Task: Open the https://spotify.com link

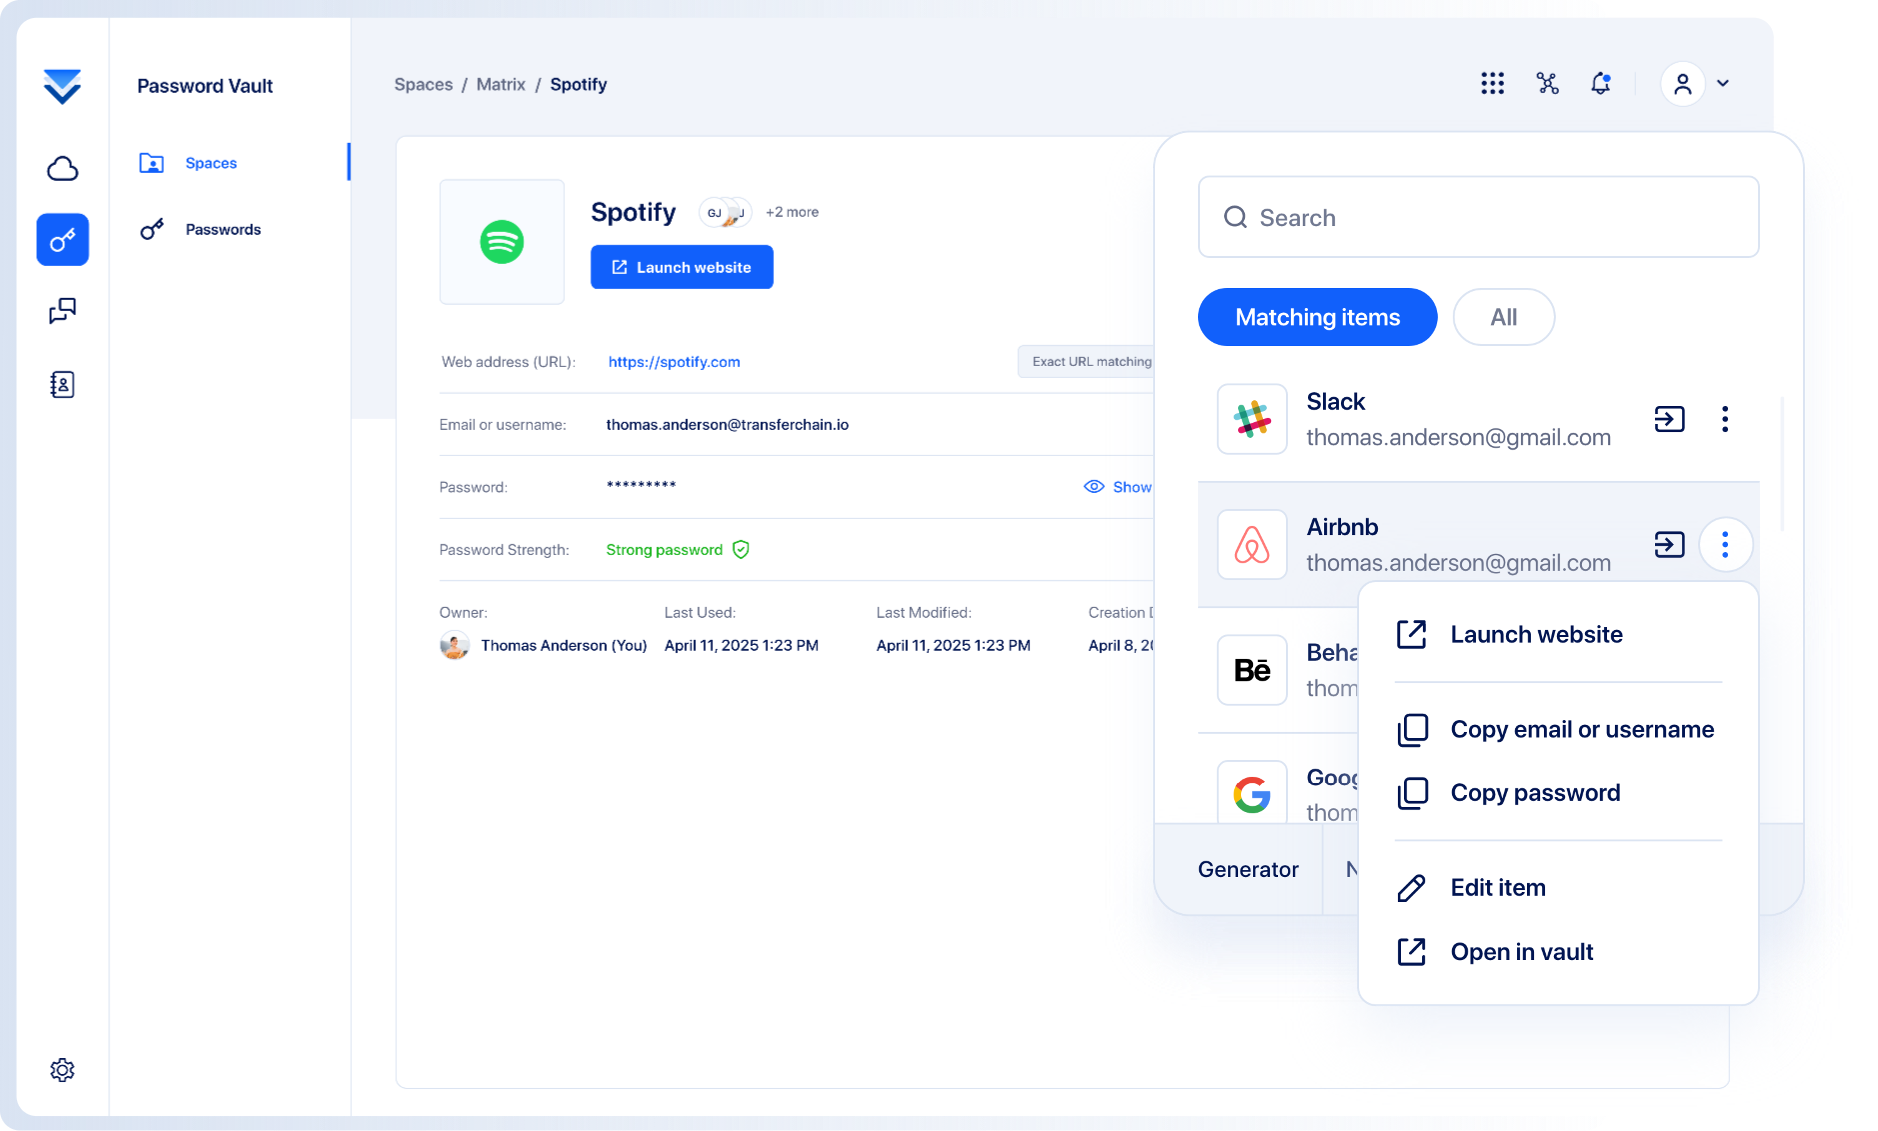Action: tap(674, 362)
